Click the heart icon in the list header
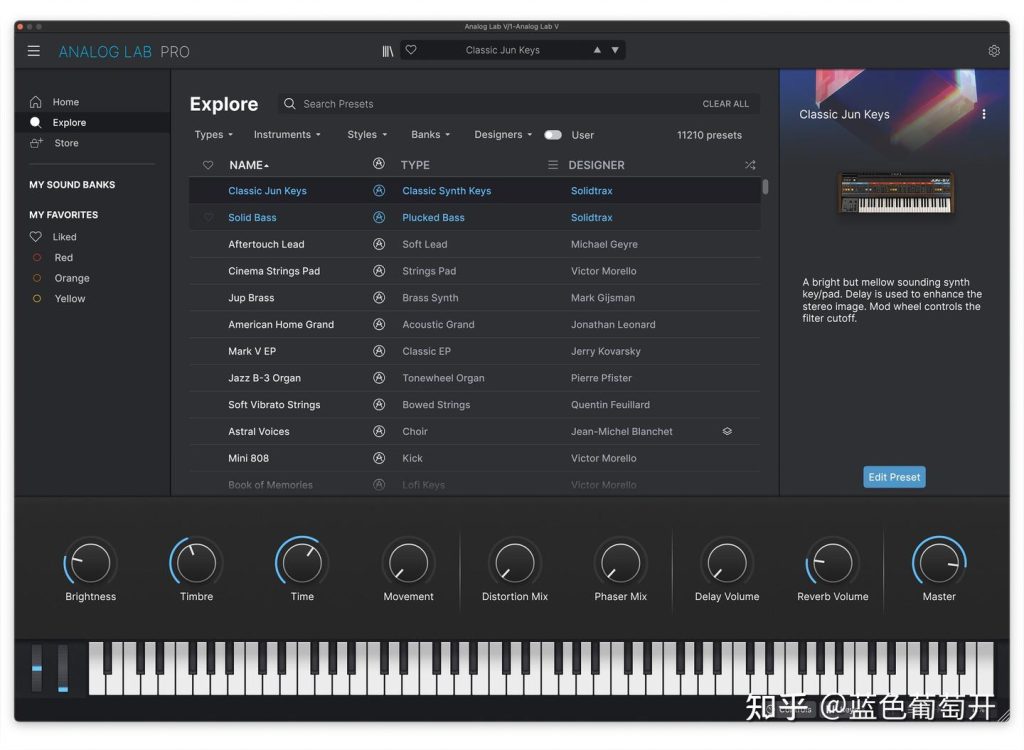The height and width of the screenshot is (750, 1024). click(208, 165)
